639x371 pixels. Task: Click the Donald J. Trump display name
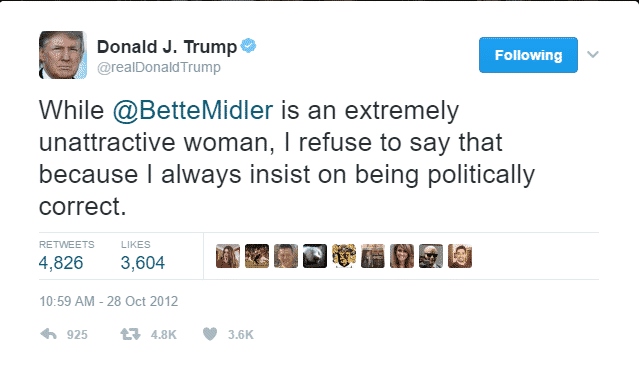point(167,47)
